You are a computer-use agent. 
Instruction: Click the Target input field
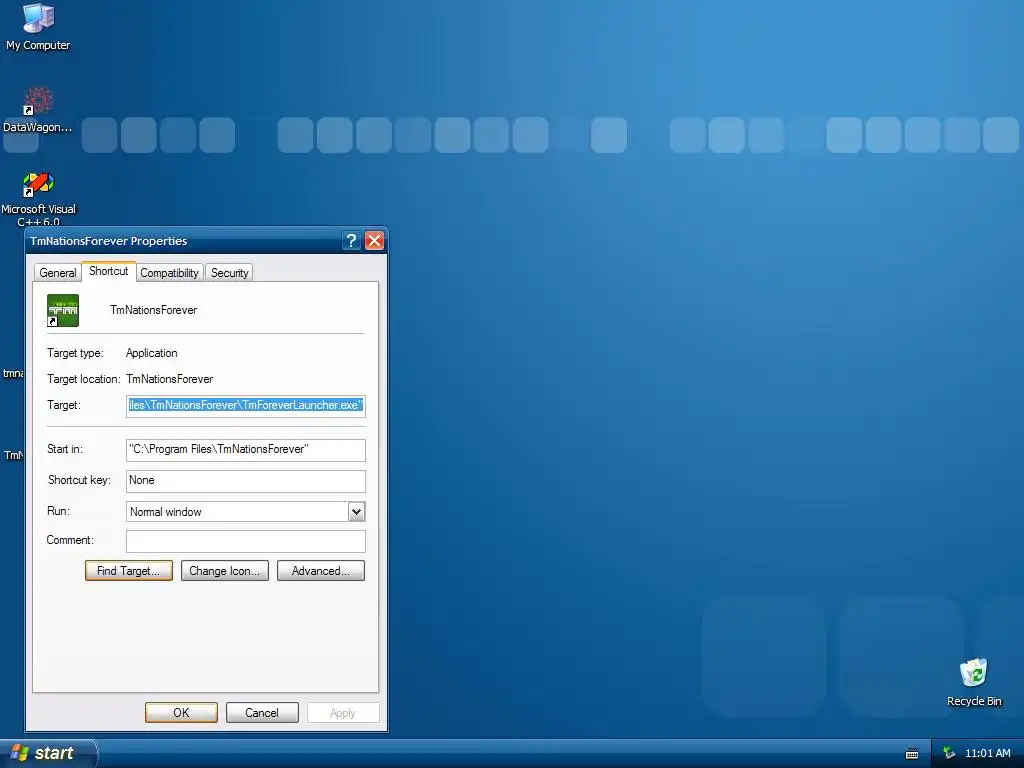tap(246, 406)
